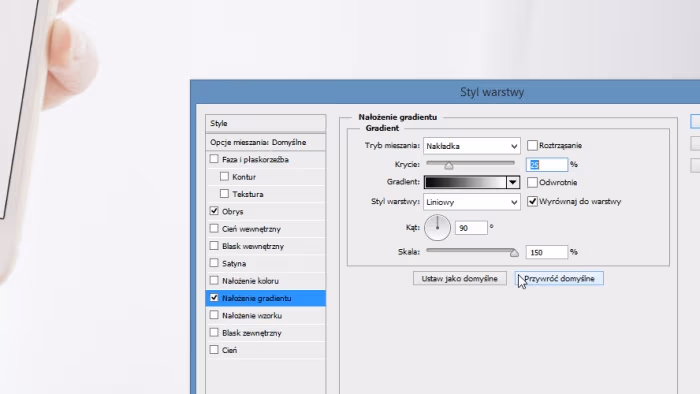Click the Skala slider handle
Image resolution: width=700 pixels, height=394 pixels.
point(514,253)
